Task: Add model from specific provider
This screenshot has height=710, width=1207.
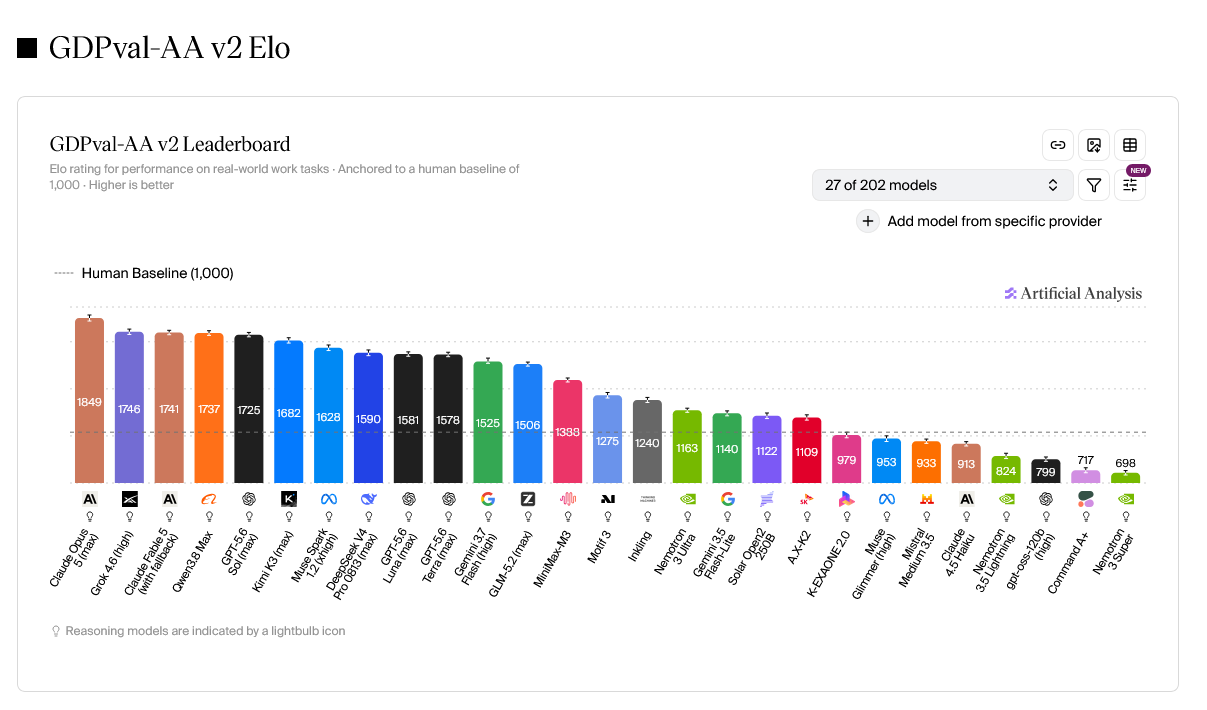Action: tap(994, 221)
